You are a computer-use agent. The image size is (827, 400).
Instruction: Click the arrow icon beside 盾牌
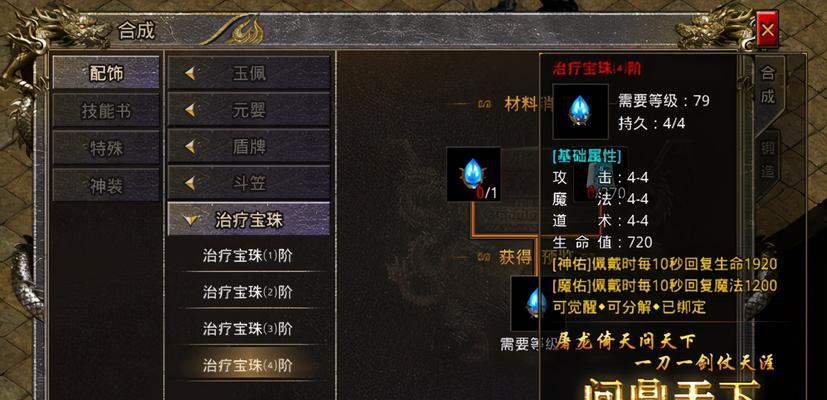click(x=190, y=147)
